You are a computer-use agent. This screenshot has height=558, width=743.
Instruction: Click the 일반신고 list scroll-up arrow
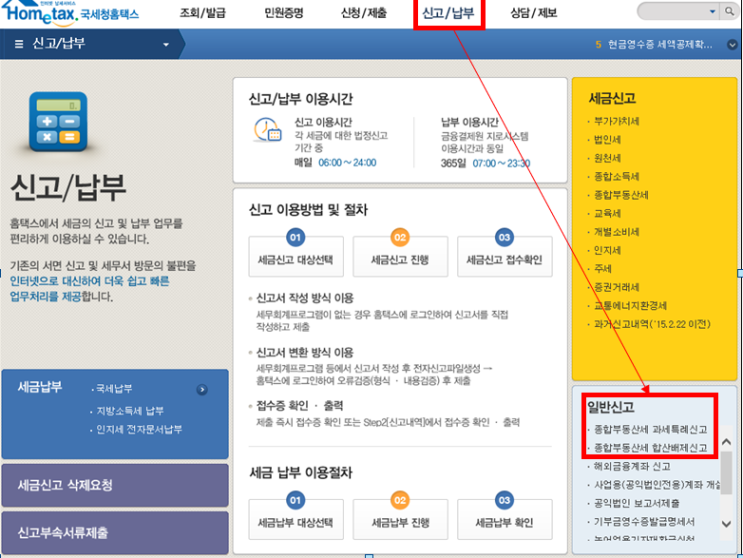point(726,442)
